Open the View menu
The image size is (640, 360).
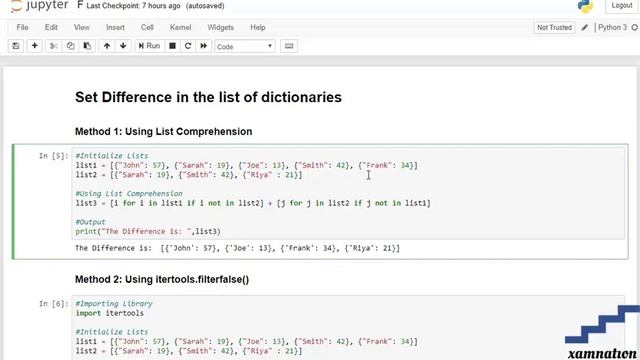click(x=82, y=27)
